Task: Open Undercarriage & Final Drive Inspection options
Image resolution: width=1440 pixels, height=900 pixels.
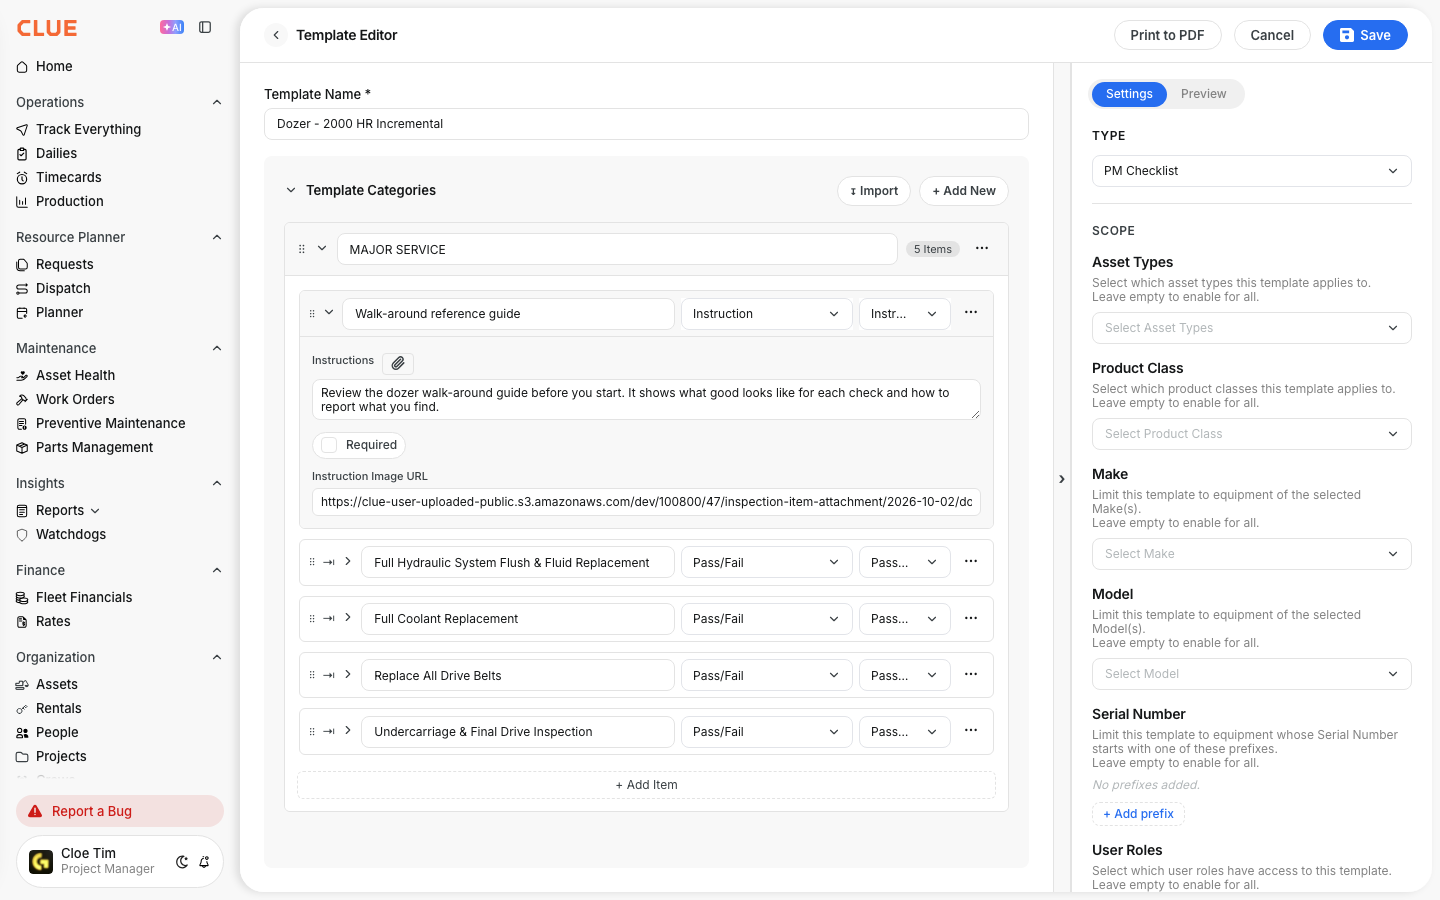Action: tap(971, 731)
